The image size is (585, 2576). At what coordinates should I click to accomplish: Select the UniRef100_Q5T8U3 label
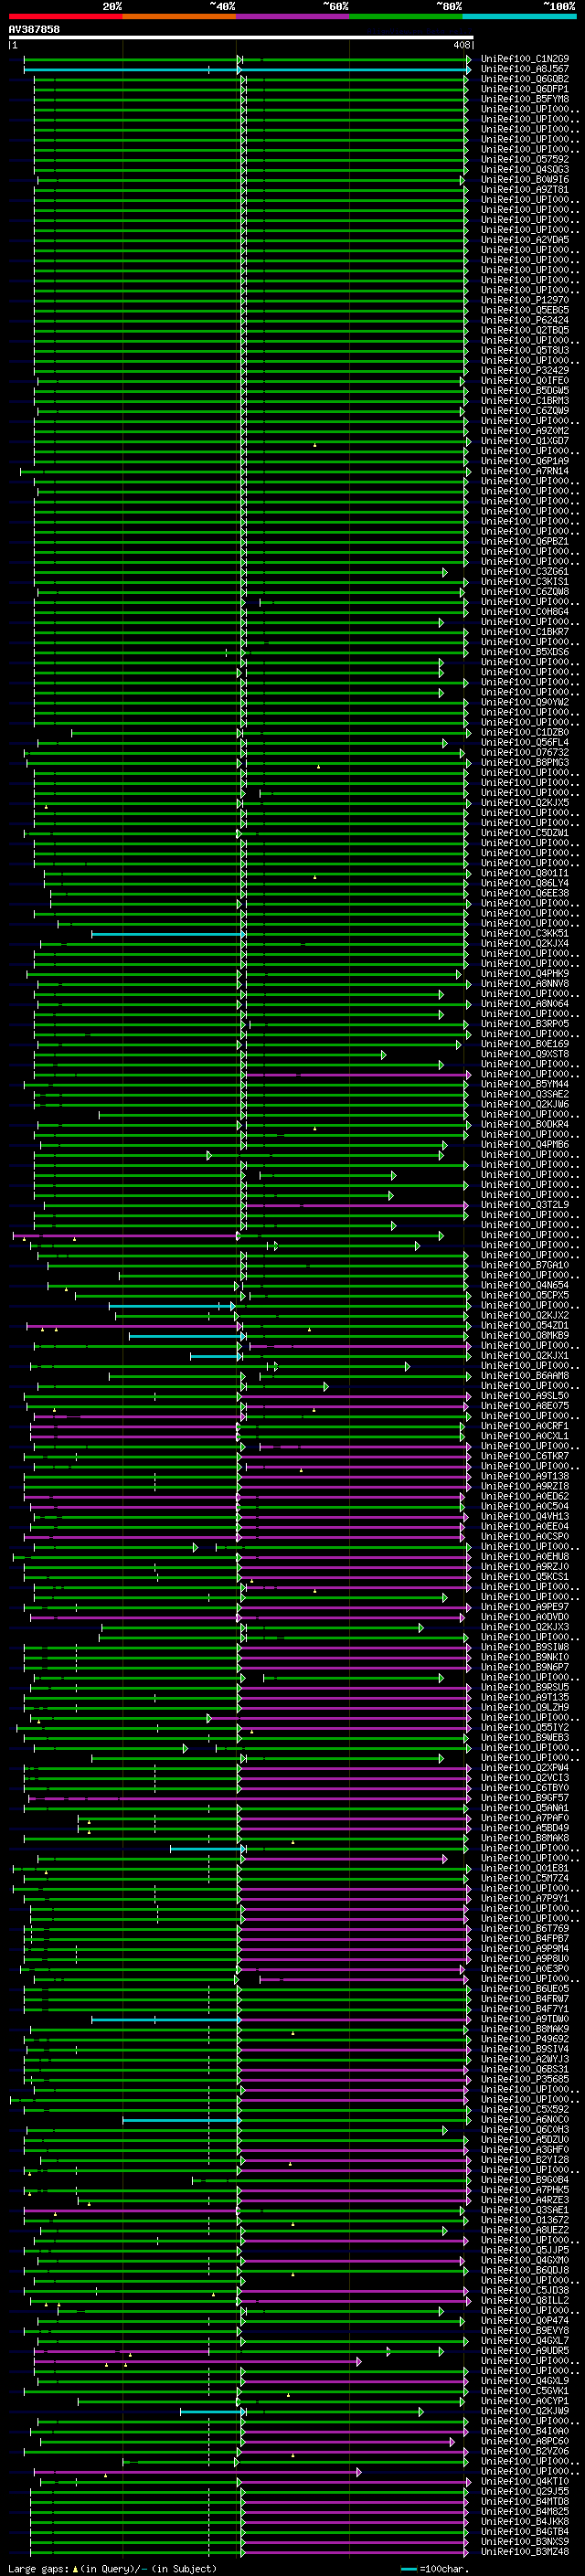[x=525, y=350]
